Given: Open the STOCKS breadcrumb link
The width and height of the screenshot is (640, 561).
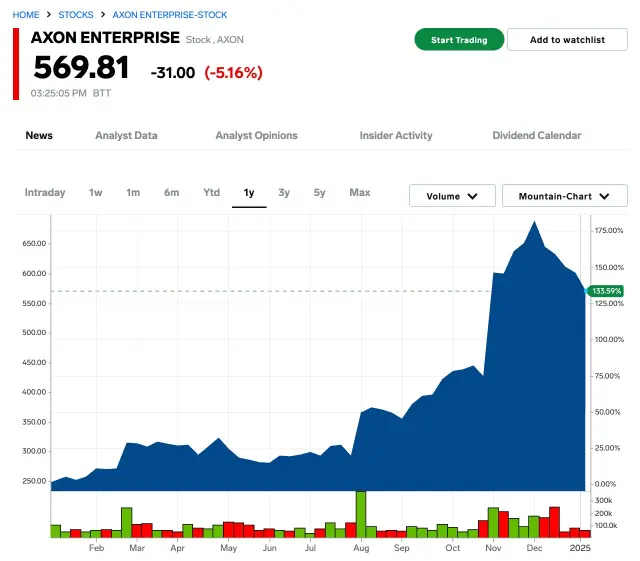Looking at the screenshot, I should [76, 15].
